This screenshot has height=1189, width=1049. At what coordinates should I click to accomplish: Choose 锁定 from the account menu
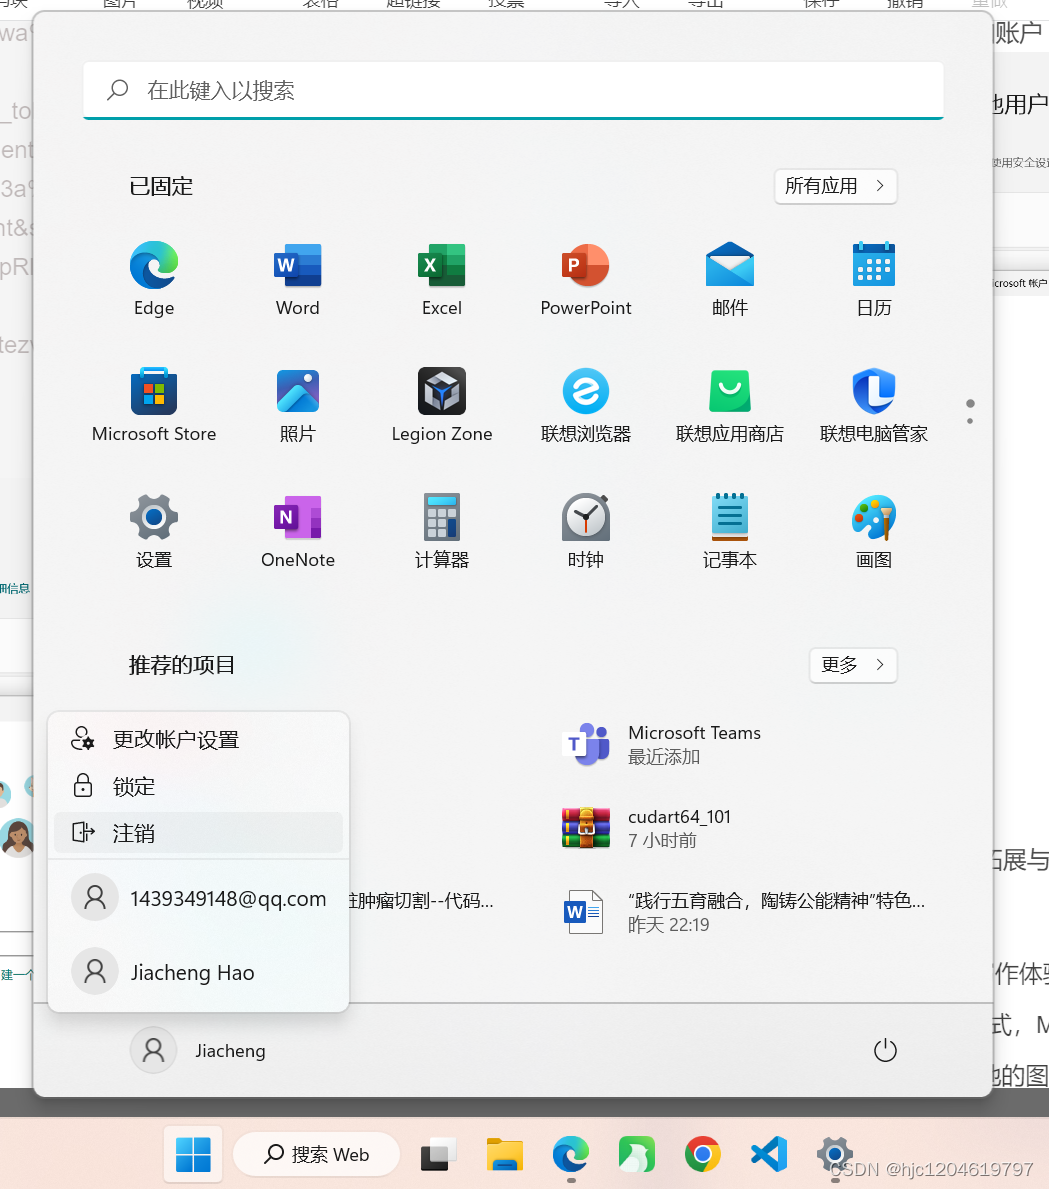(198, 786)
